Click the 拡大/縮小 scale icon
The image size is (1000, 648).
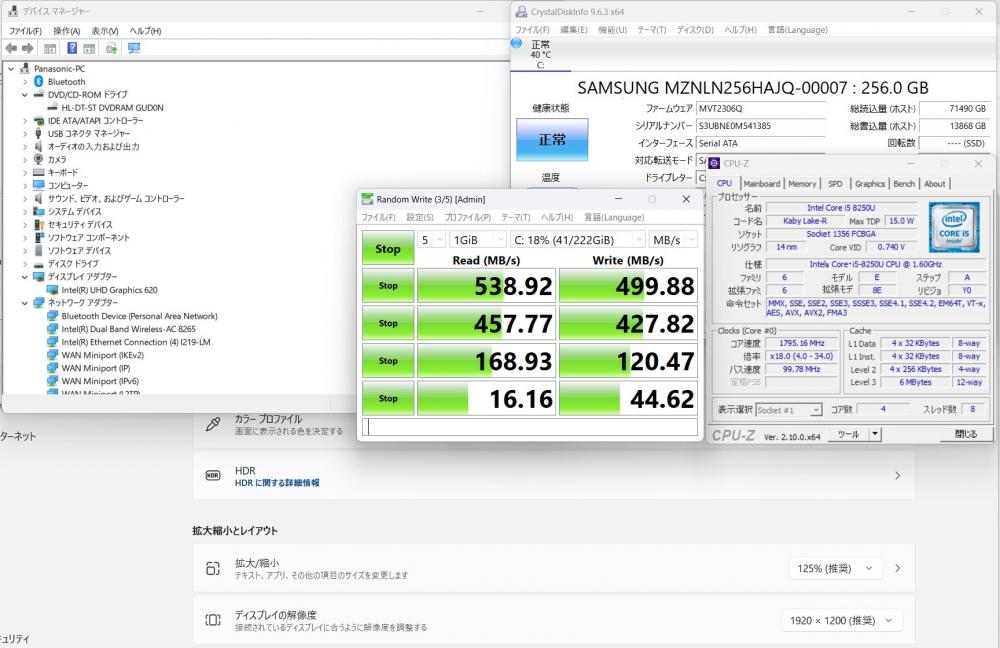tap(213, 568)
